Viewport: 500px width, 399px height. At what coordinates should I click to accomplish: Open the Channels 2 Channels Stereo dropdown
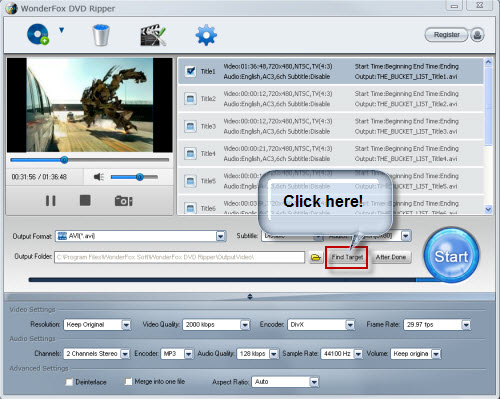[x=97, y=354]
